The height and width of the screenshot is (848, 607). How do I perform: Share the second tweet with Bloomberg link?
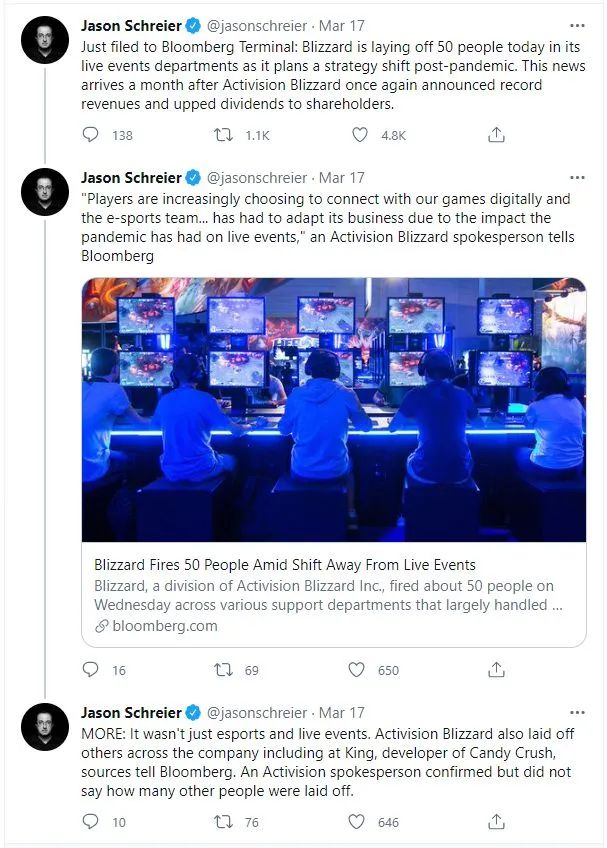pyautogui.click(x=496, y=670)
